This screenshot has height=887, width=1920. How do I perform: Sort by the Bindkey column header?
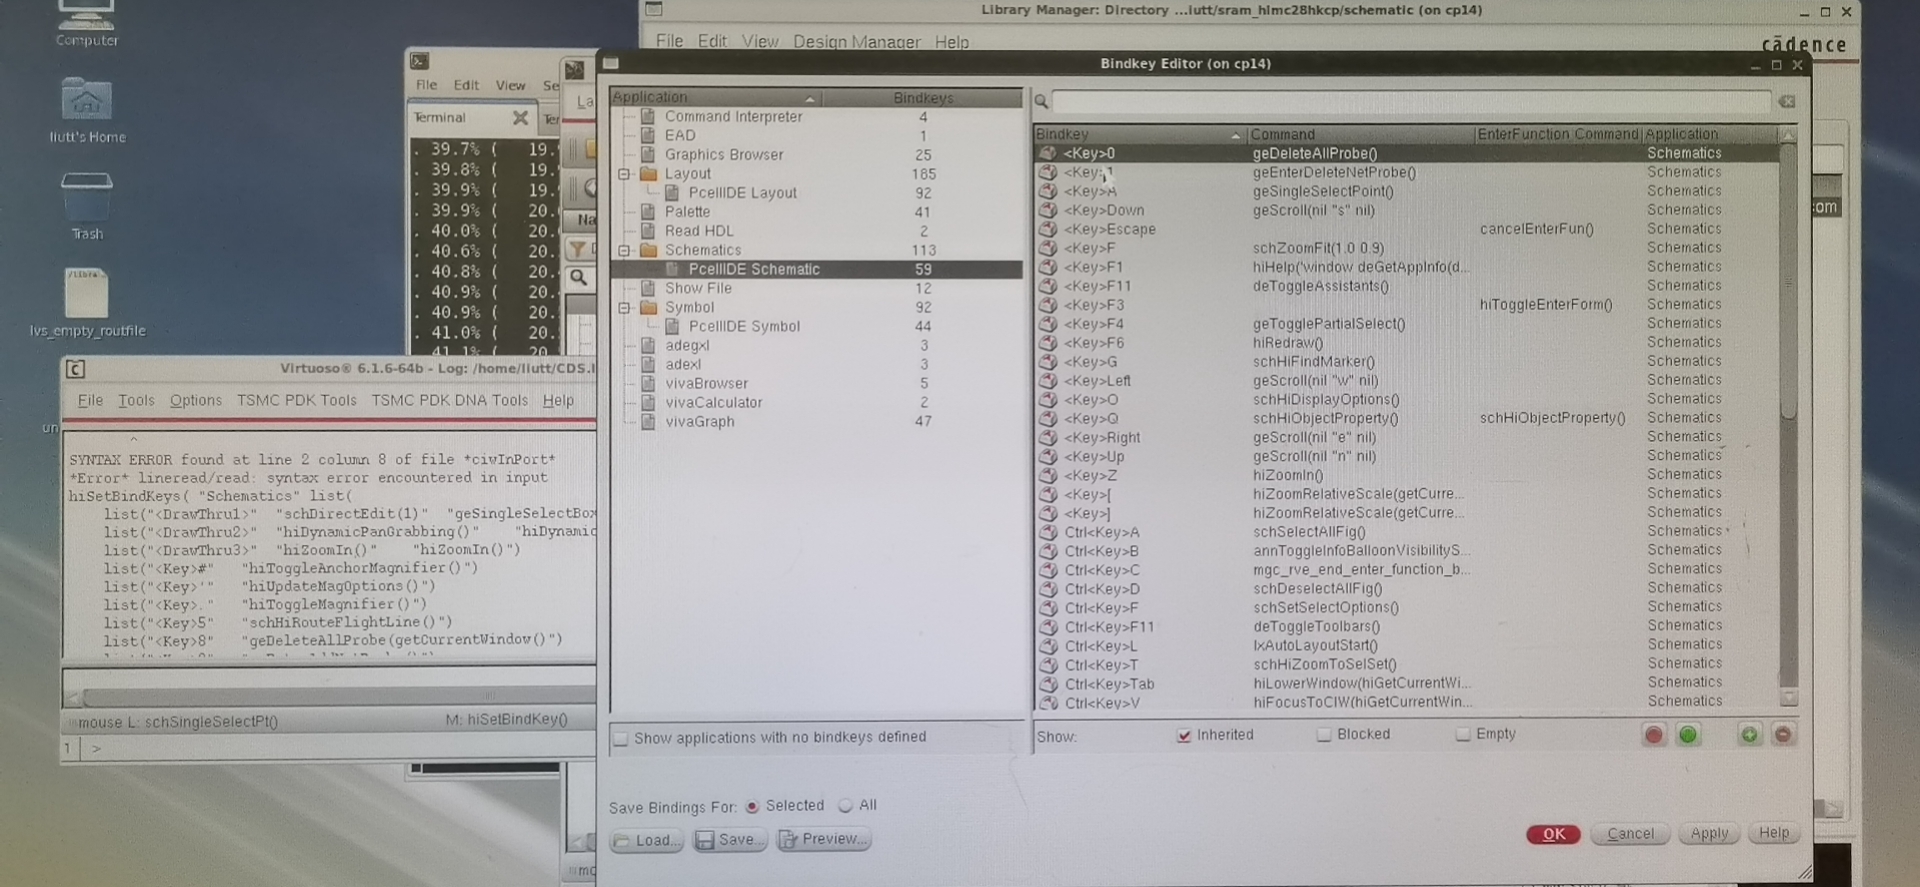click(1139, 134)
